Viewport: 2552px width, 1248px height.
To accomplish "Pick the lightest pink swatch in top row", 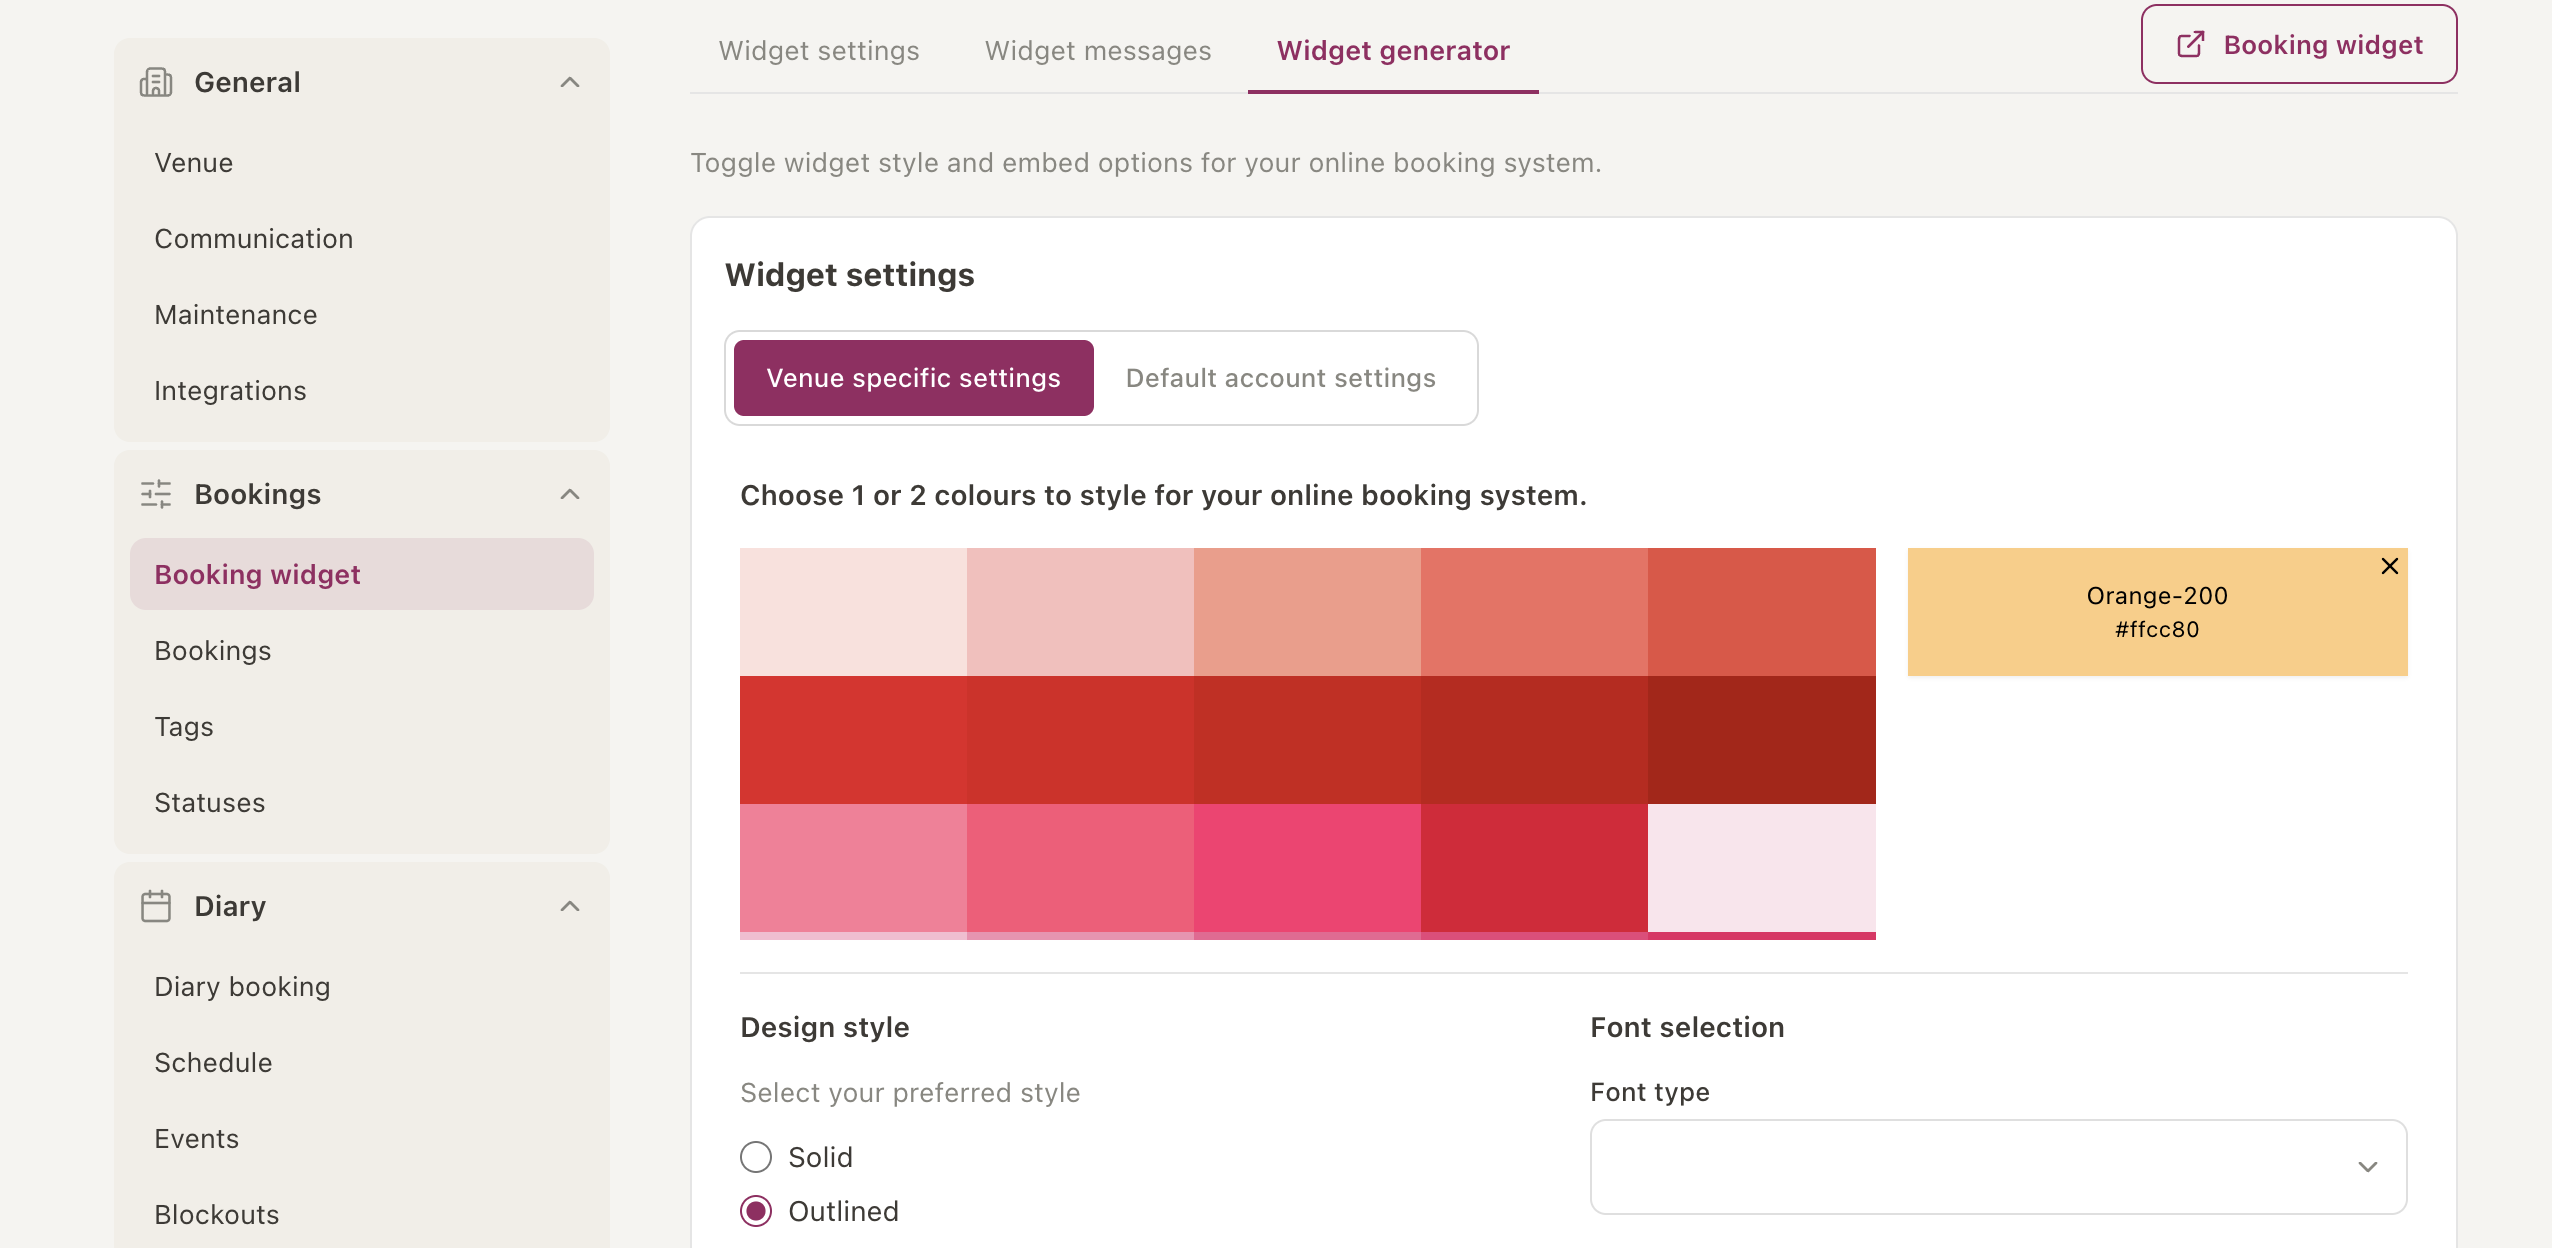I will [x=853, y=612].
